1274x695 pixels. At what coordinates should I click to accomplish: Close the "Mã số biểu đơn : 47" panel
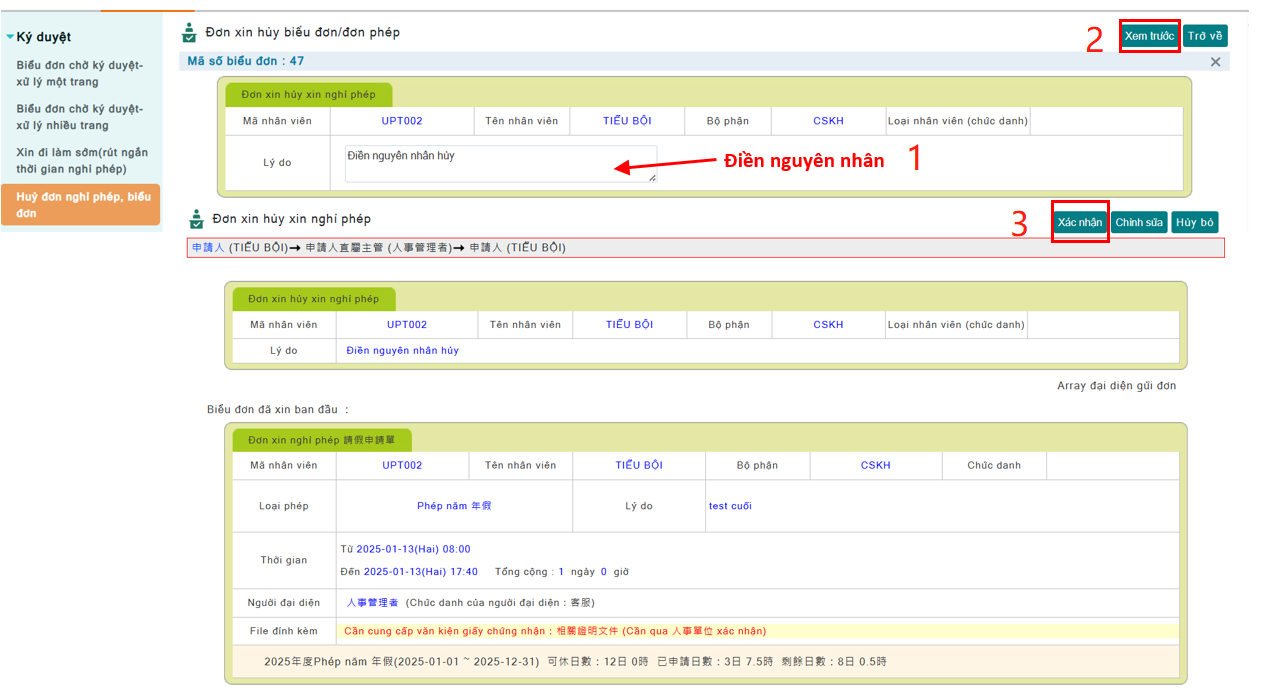click(1215, 62)
